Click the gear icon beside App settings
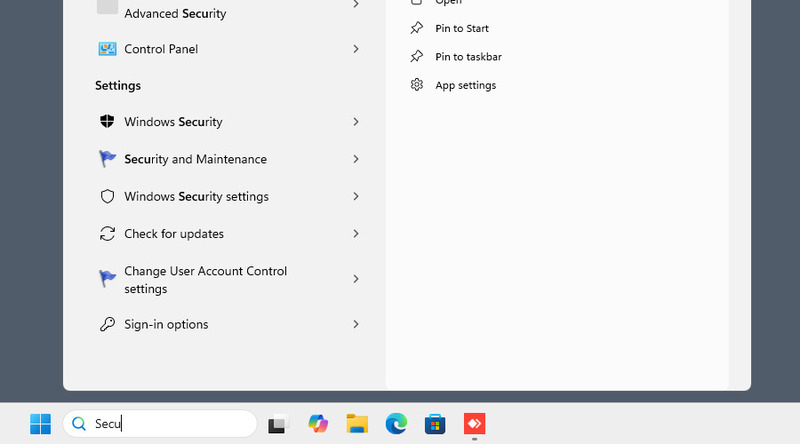 pos(417,85)
